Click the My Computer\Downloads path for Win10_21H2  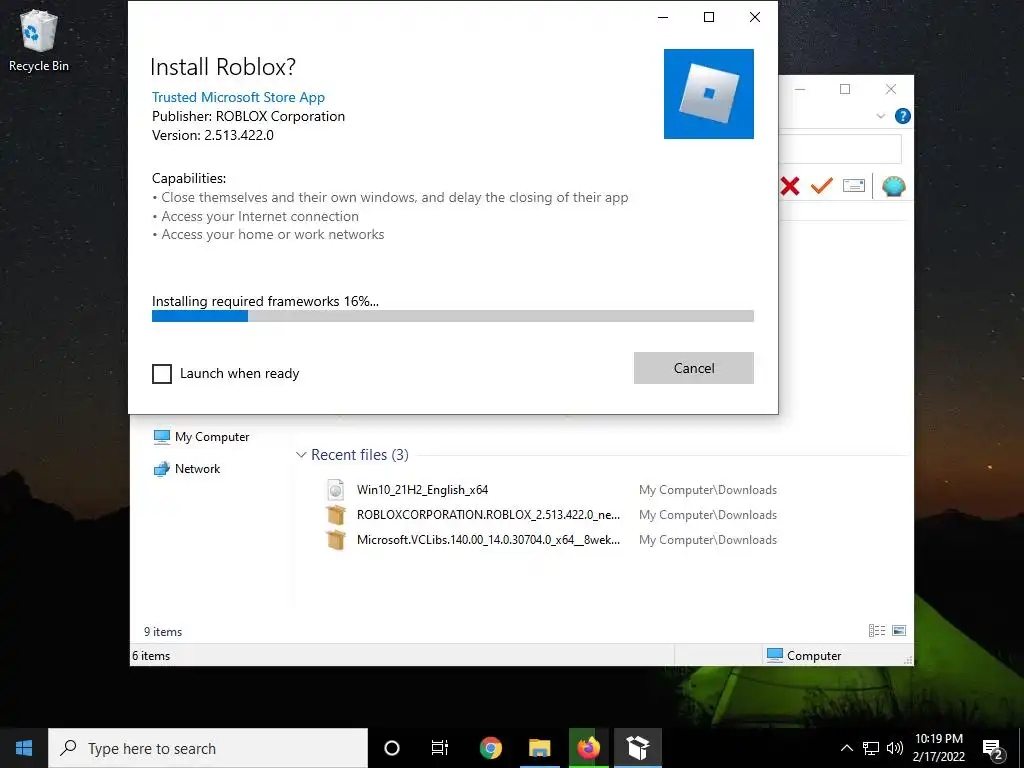[x=708, y=490]
